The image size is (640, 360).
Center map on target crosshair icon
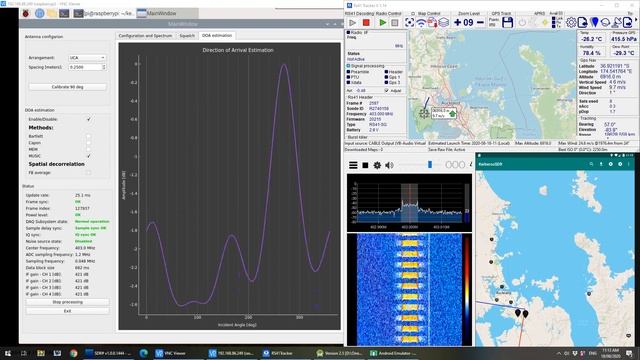click(409, 22)
